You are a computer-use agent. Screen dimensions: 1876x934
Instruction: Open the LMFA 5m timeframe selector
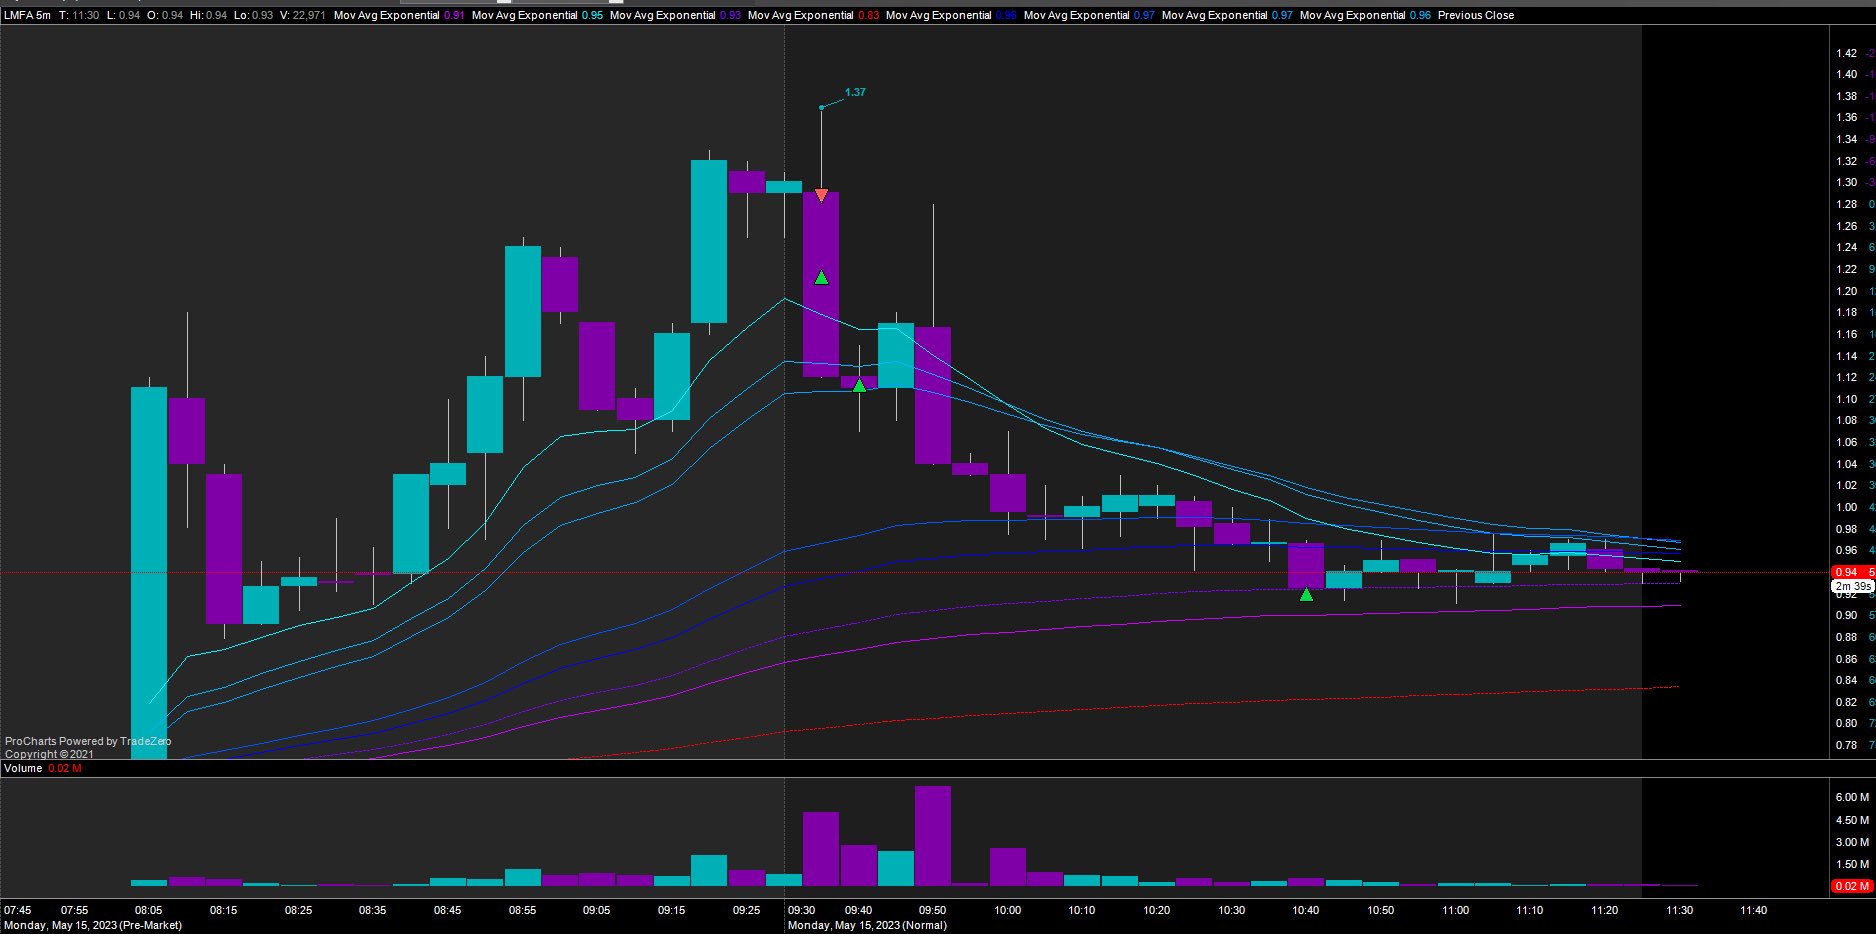[x=25, y=15]
